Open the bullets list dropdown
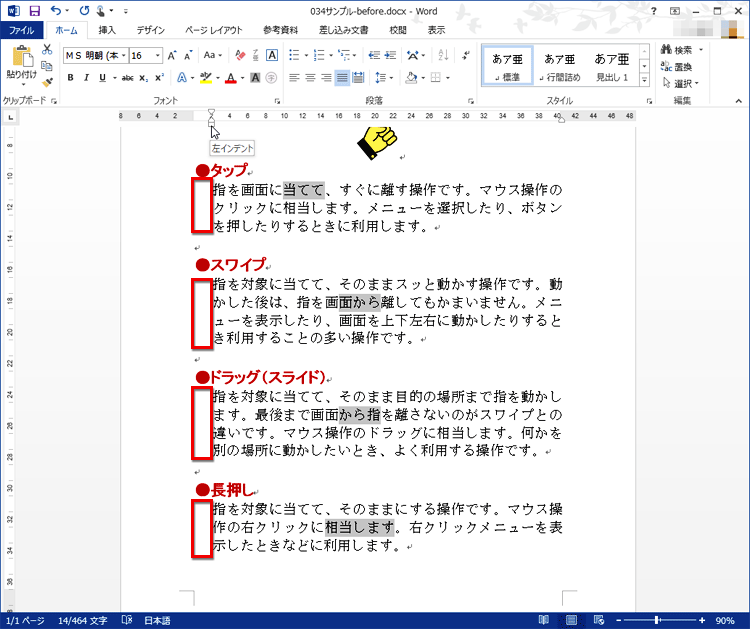The width and height of the screenshot is (750, 629). (306, 55)
